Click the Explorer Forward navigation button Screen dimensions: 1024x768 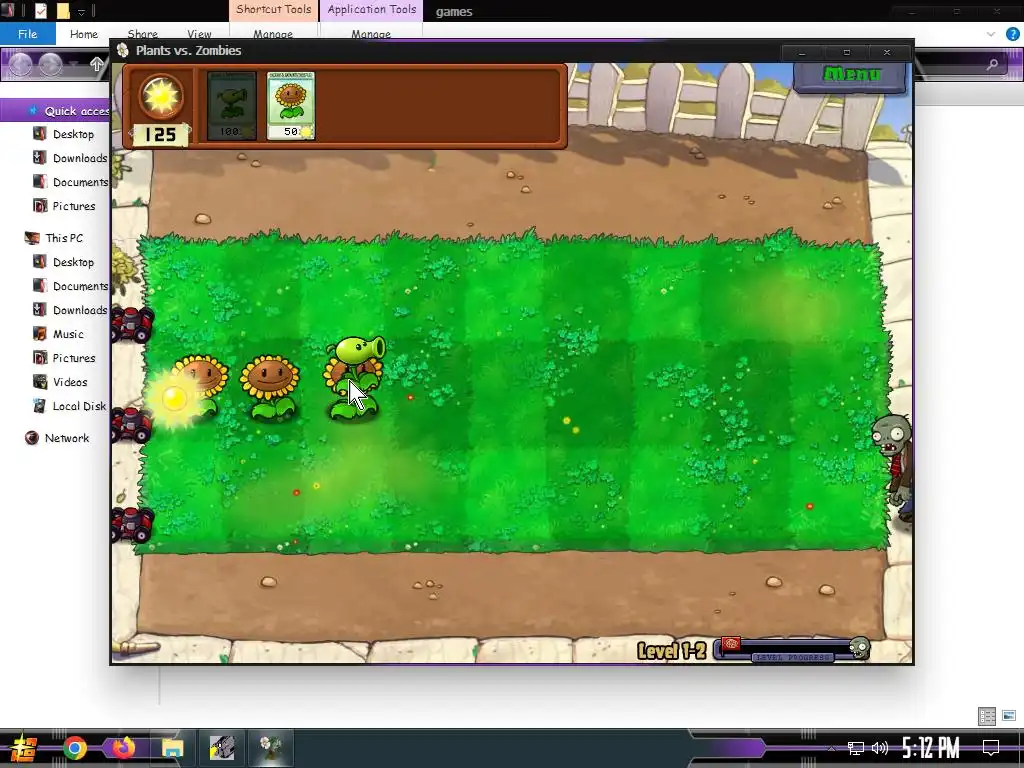coord(50,64)
